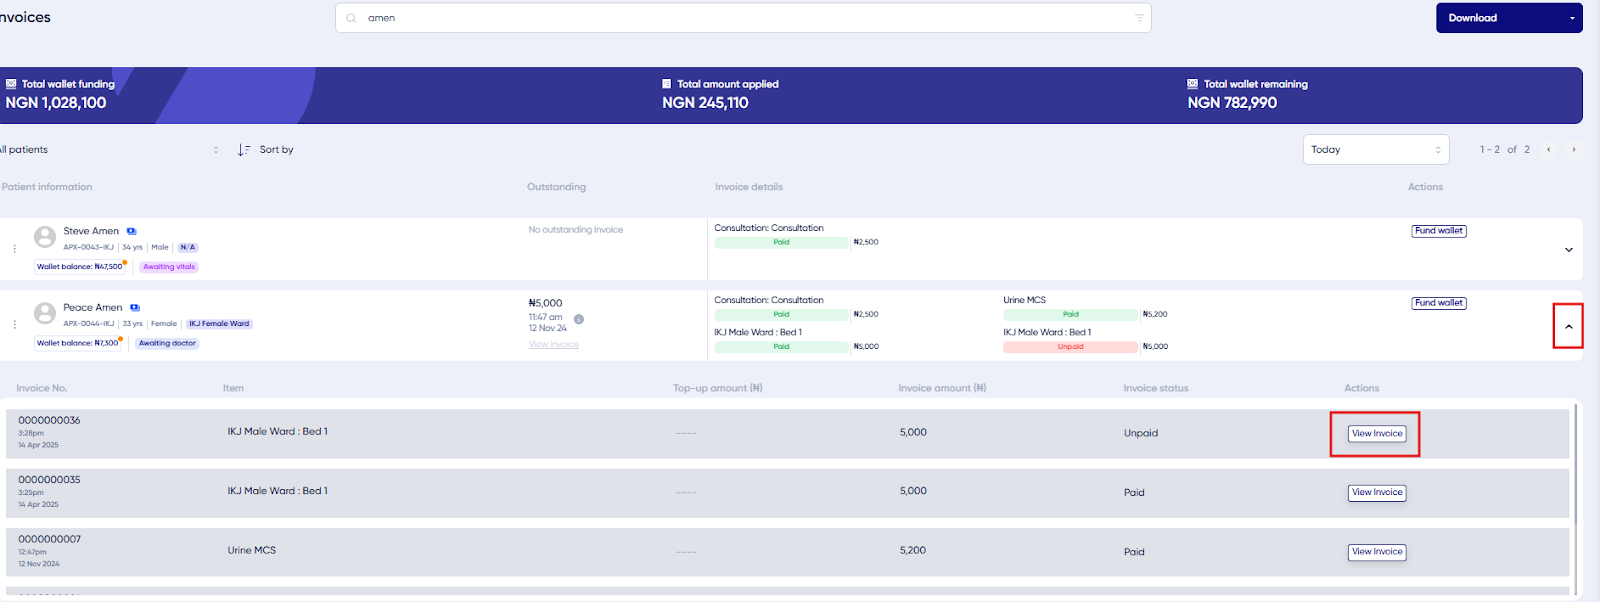The width and height of the screenshot is (1600, 602).
Task: Click the search magnifier icon
Action: (351, 18)
